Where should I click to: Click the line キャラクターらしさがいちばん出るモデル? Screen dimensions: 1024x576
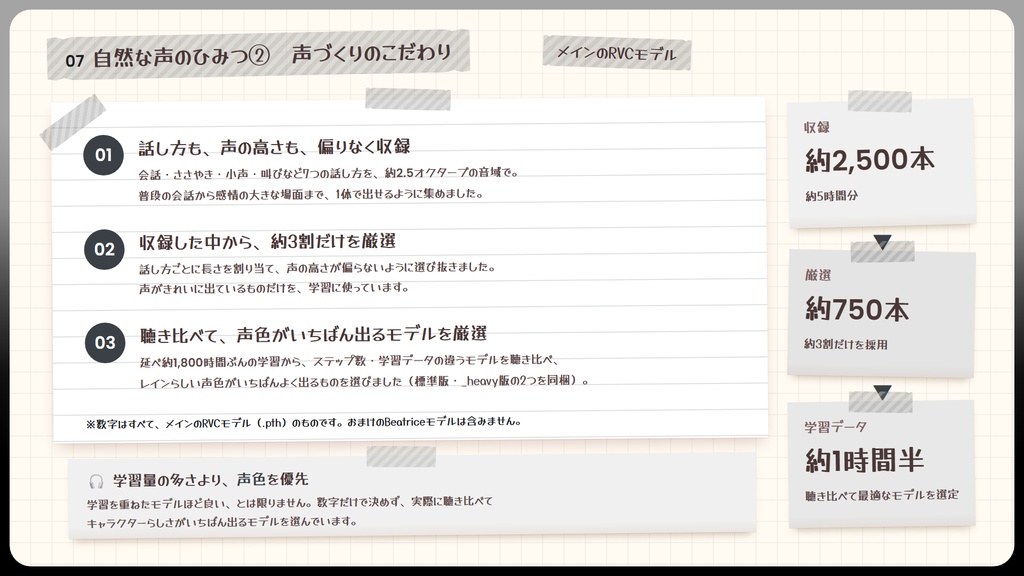click(223, 522)
